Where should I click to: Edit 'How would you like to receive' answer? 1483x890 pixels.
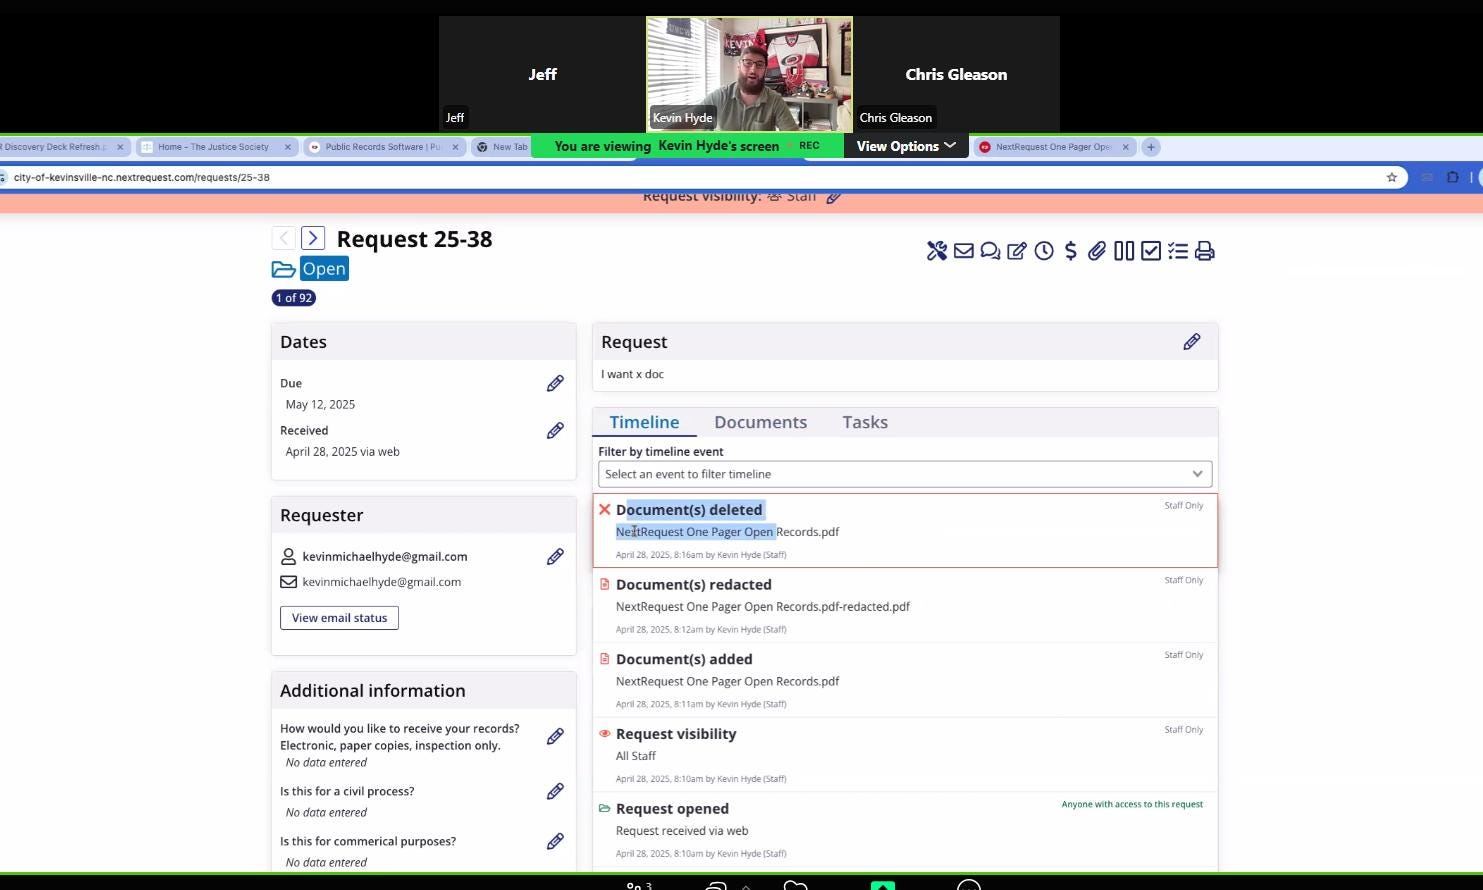click(x=555, y=737)
